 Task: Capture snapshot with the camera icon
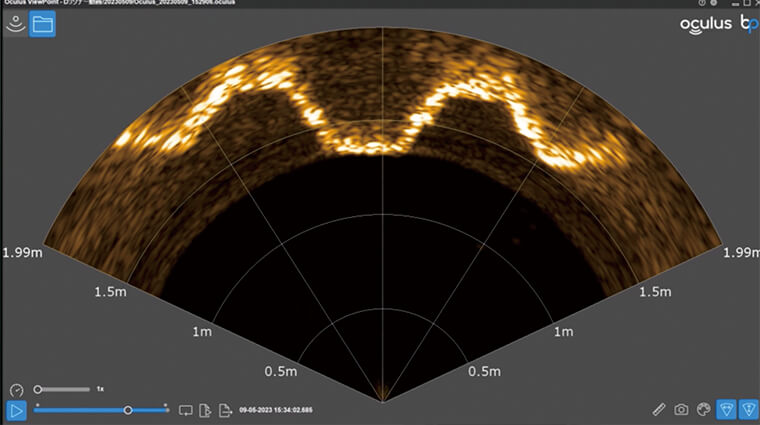[681, 410]
